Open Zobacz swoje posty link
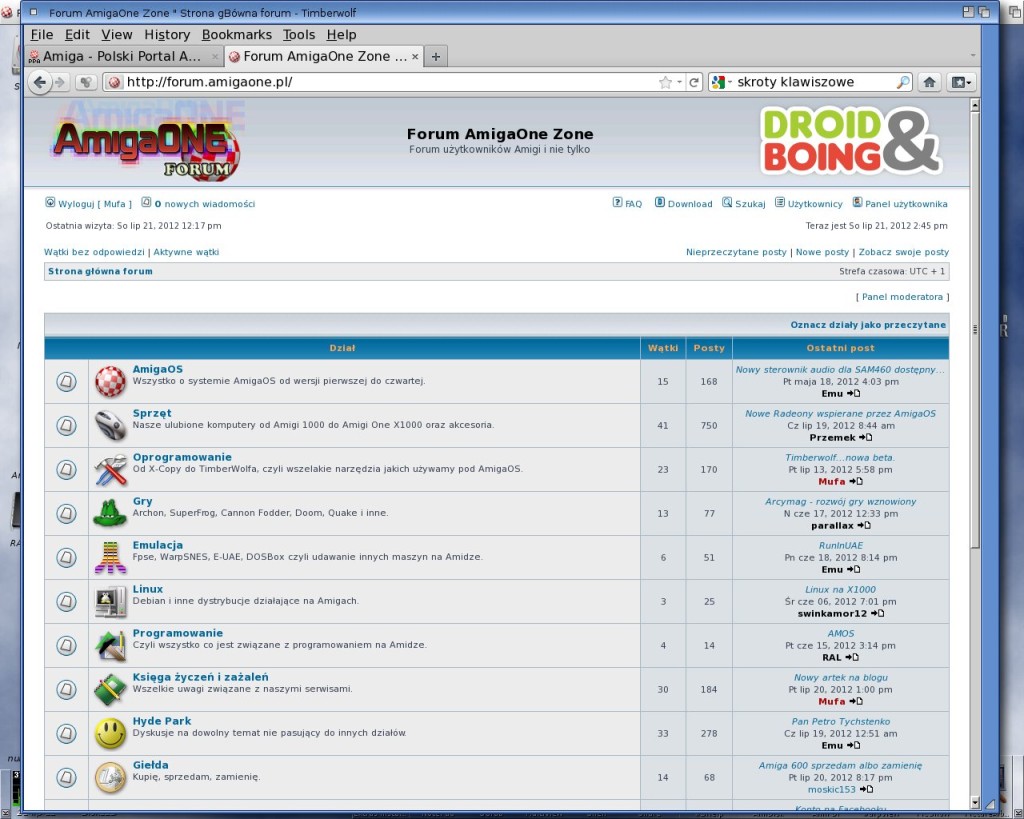This screenshot has width=1024, height=819. pos(904,252)
